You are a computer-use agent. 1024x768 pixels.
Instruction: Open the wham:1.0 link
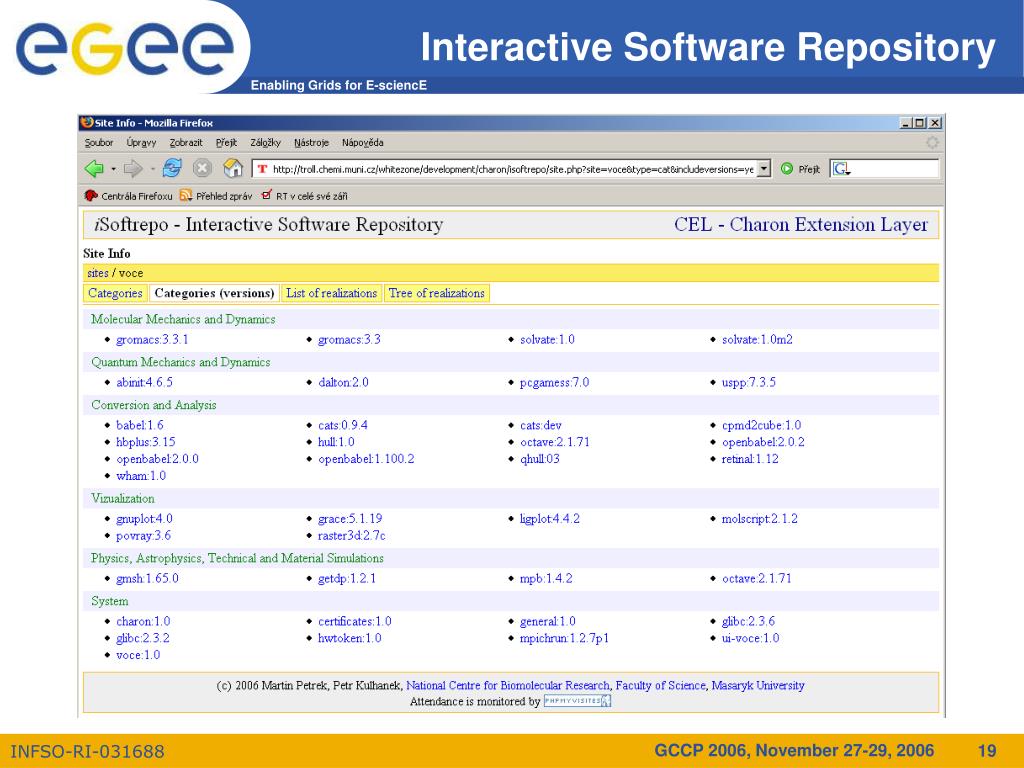[141, 476]
